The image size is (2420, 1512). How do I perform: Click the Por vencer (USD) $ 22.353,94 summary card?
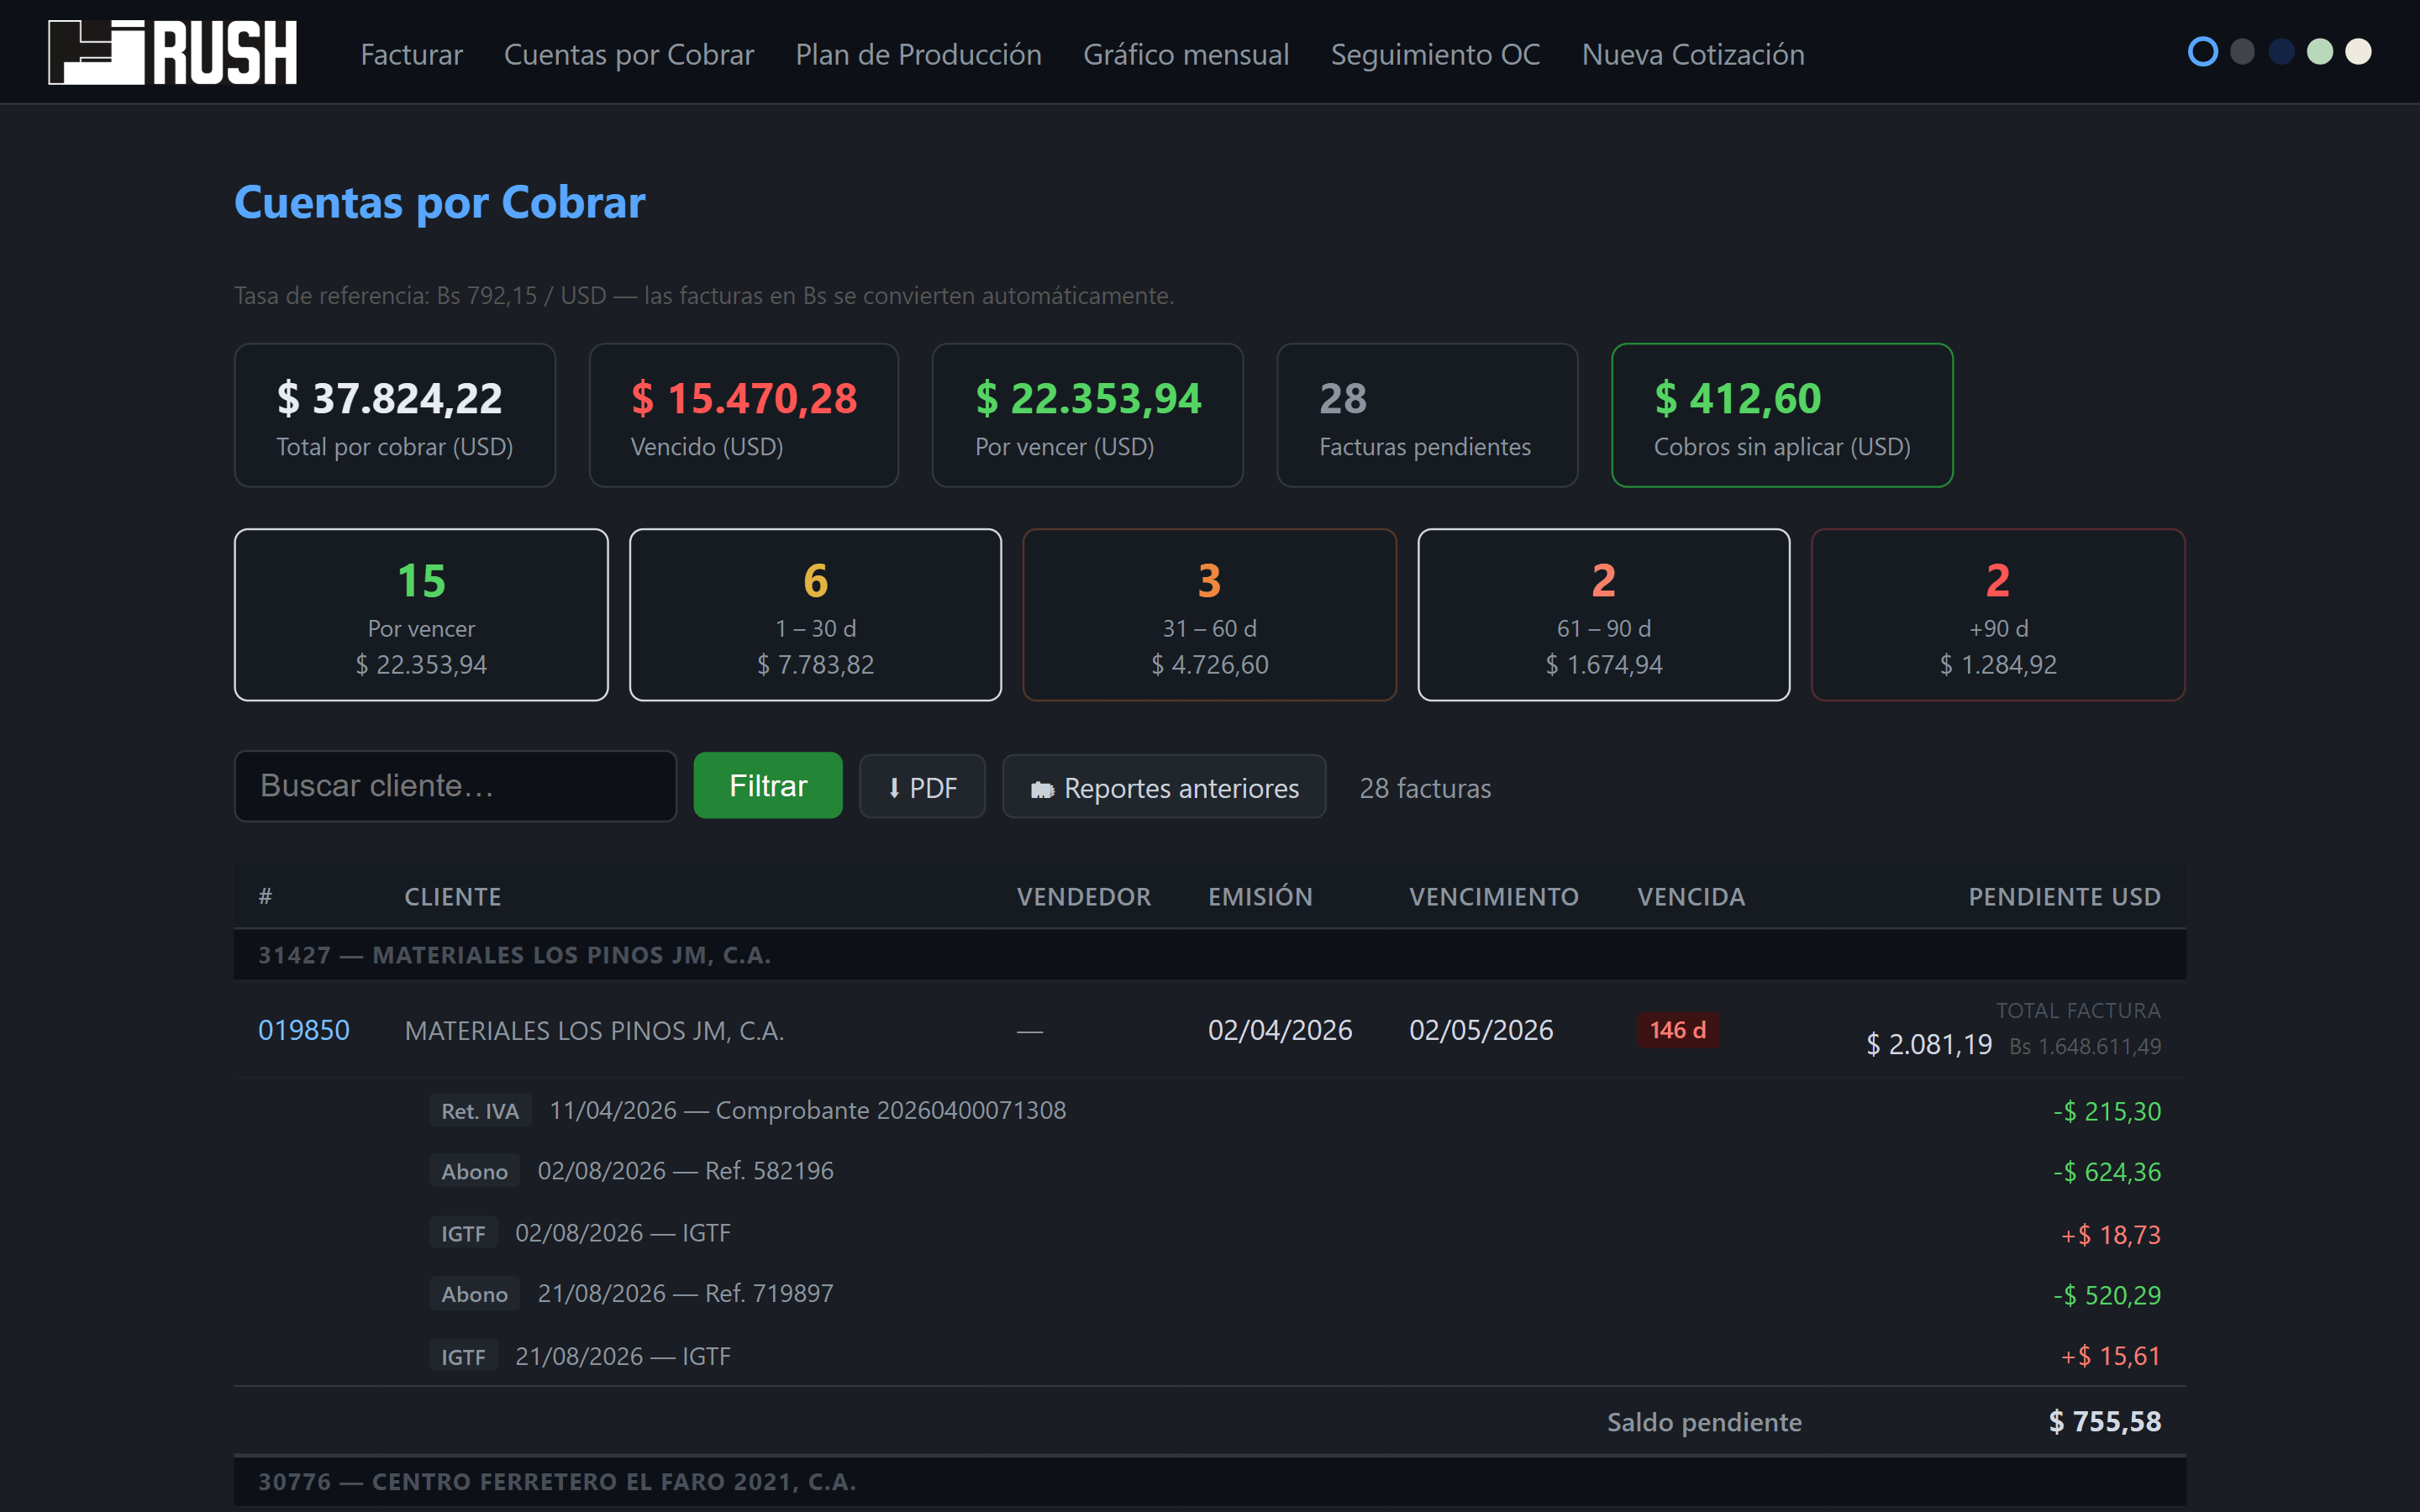point(1088,415)
